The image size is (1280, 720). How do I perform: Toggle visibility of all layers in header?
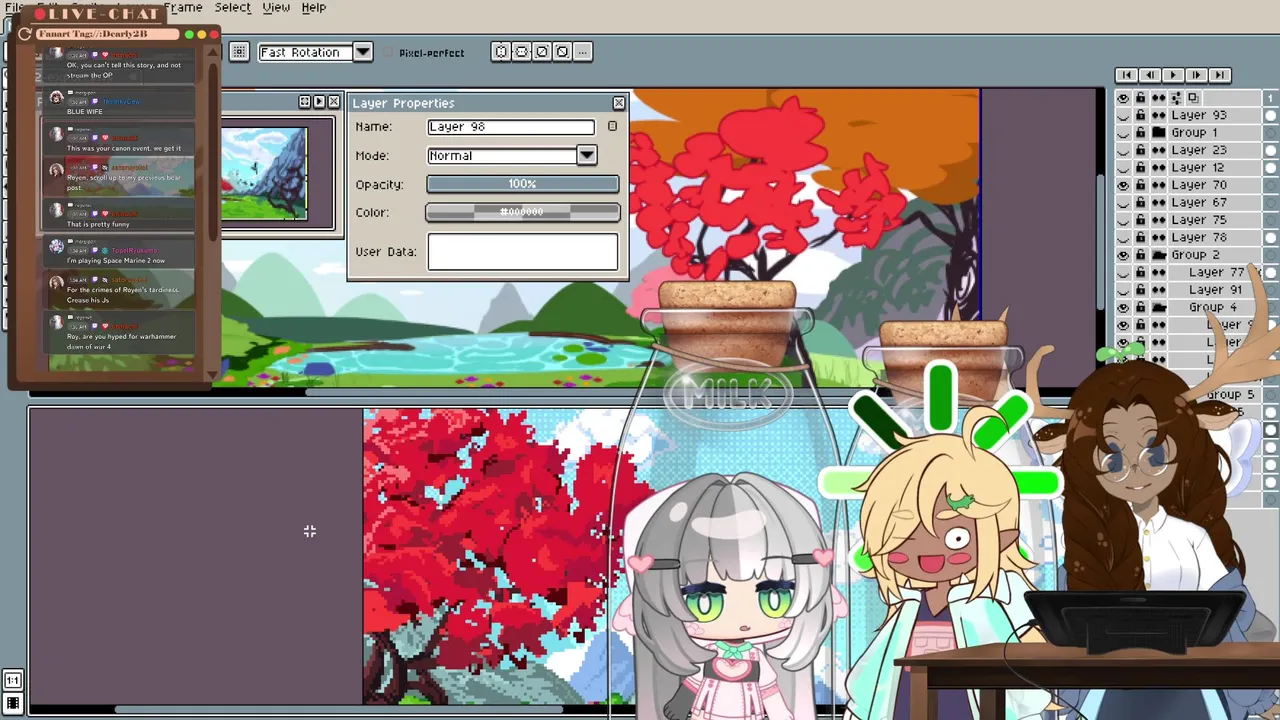coord(1123,98)
